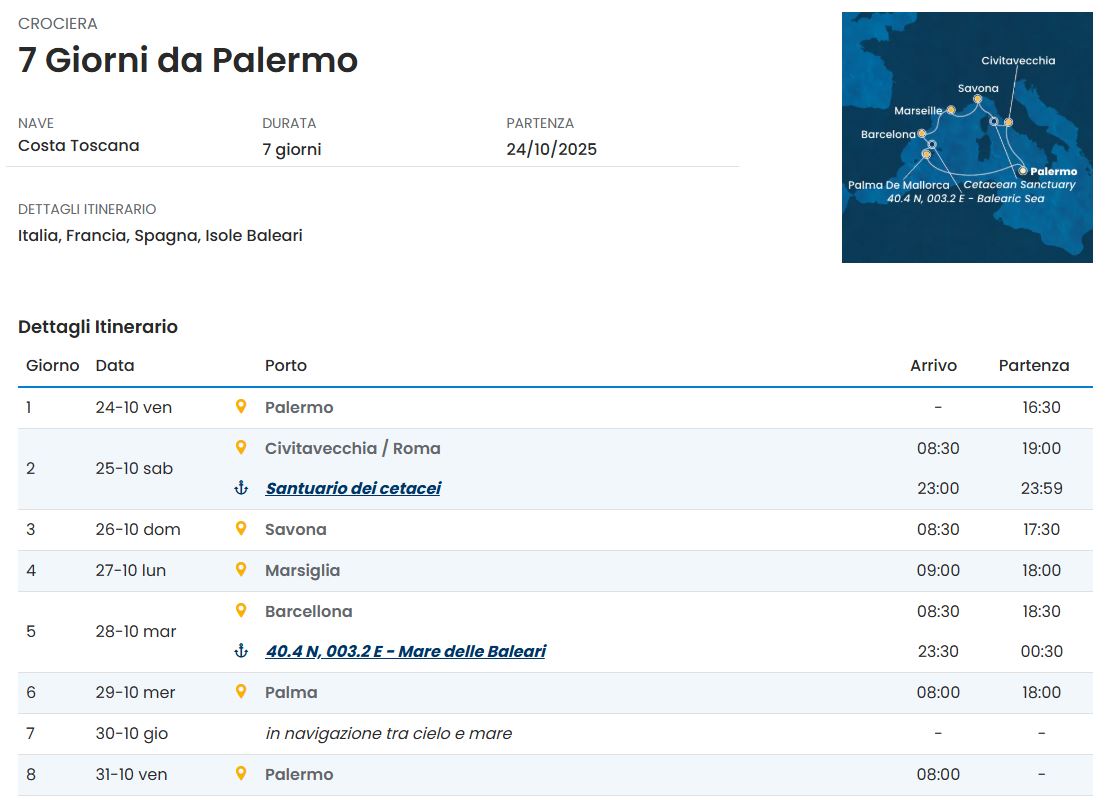Click the Barcelona marker on the route map
The width and height of the screenshot is (1112, 807).
click(x=922, y=133)
